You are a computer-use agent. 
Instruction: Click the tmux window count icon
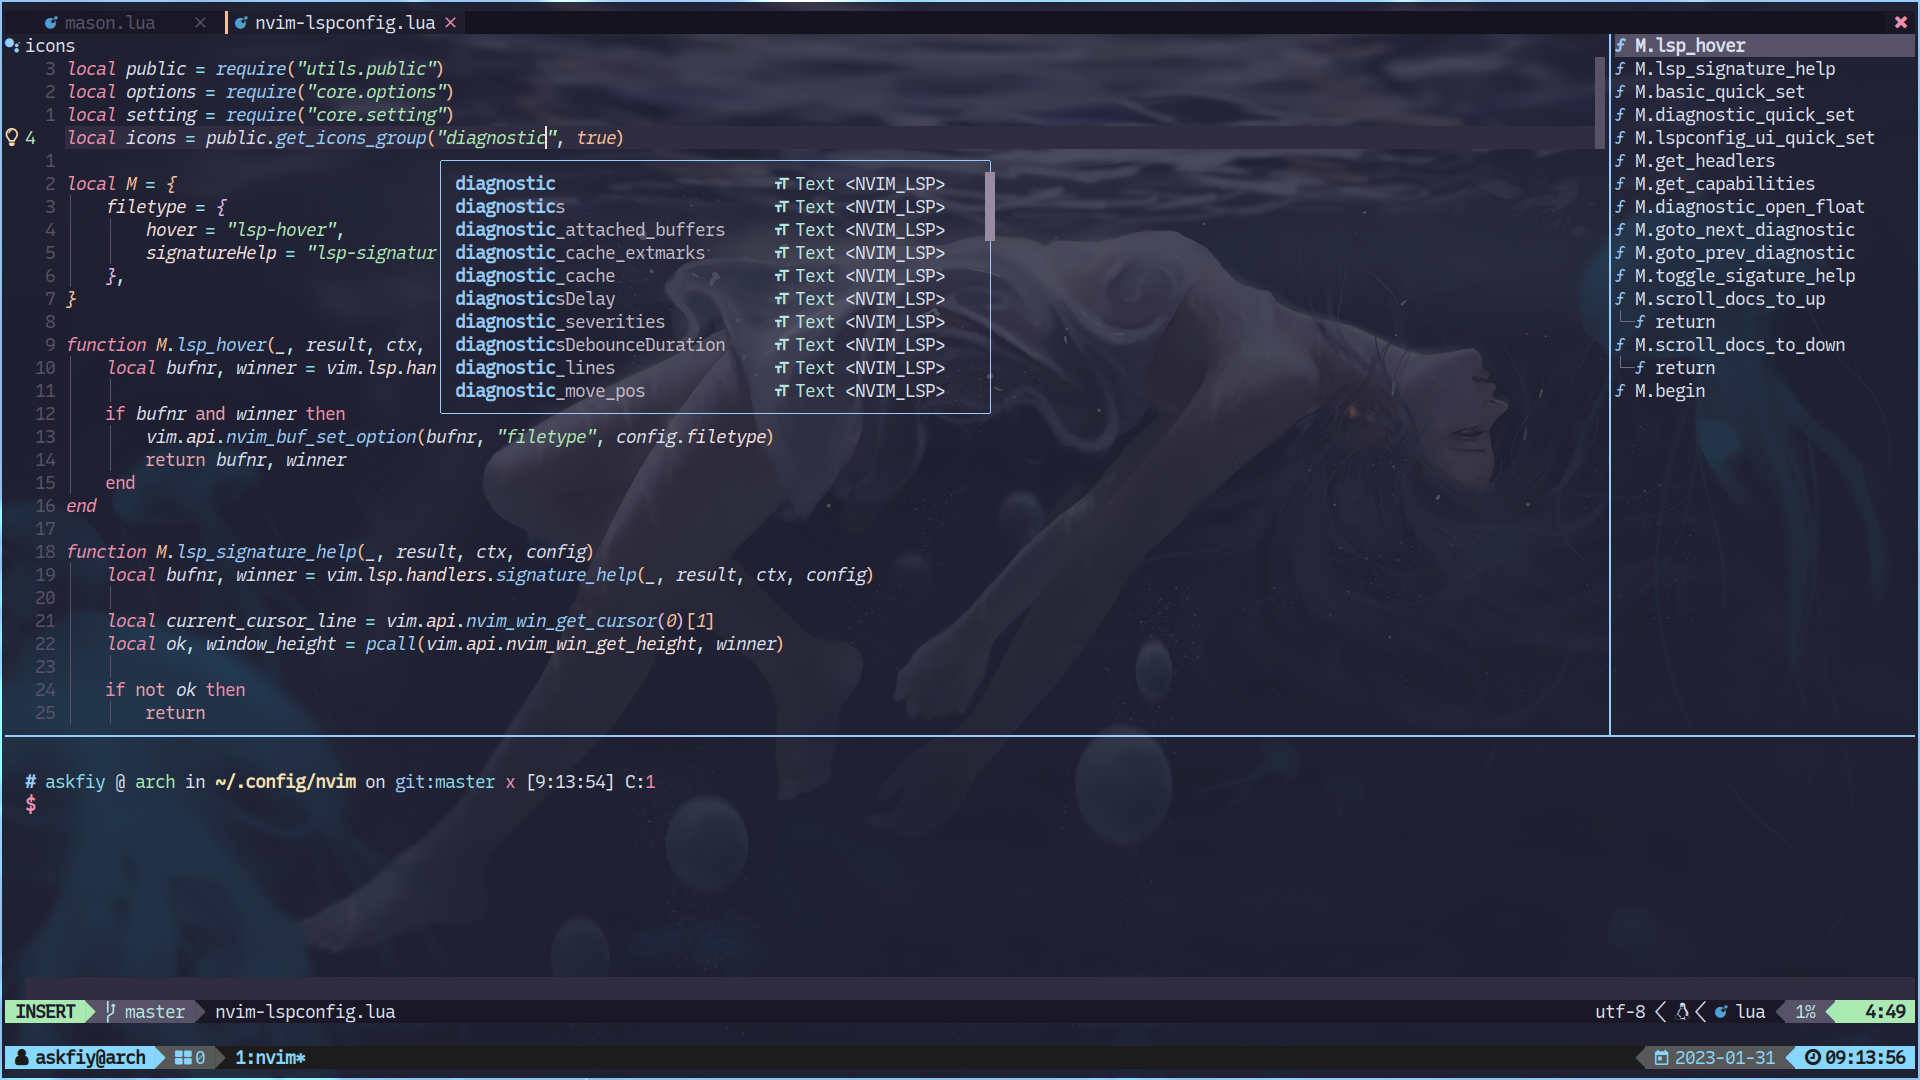click(x=183, y=1057)
